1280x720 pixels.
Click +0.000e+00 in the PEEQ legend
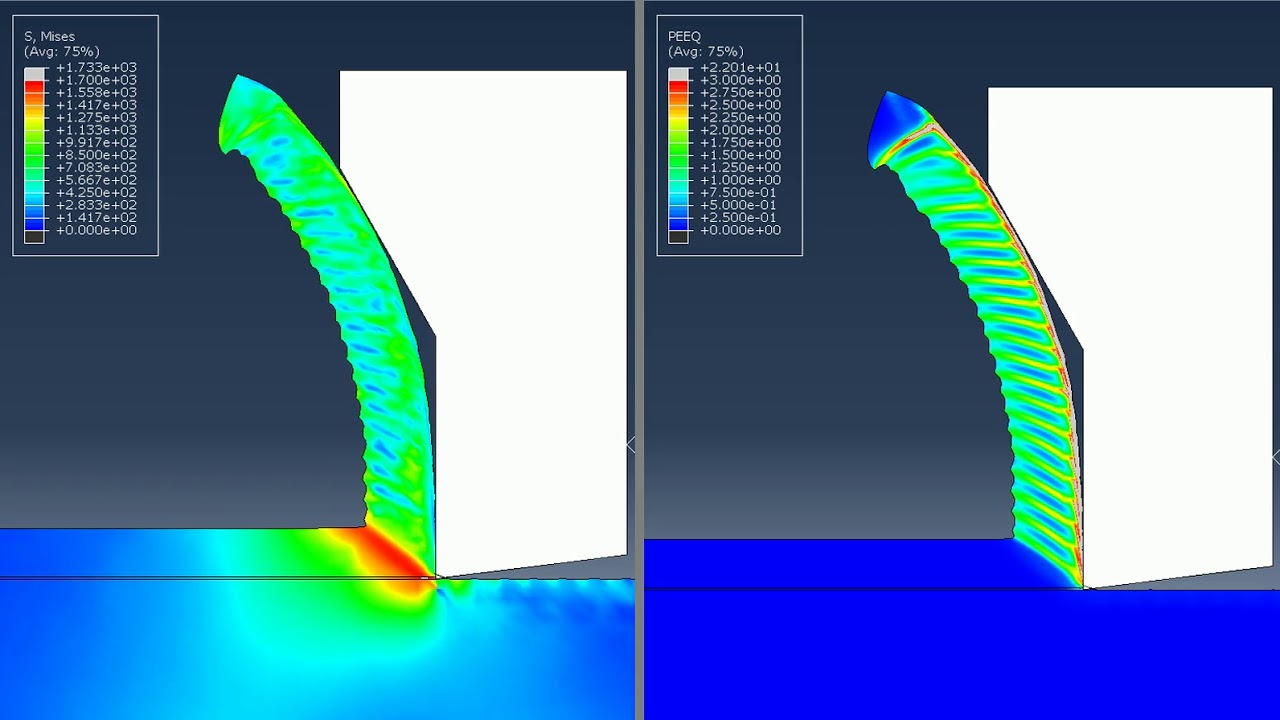[740, 230]
